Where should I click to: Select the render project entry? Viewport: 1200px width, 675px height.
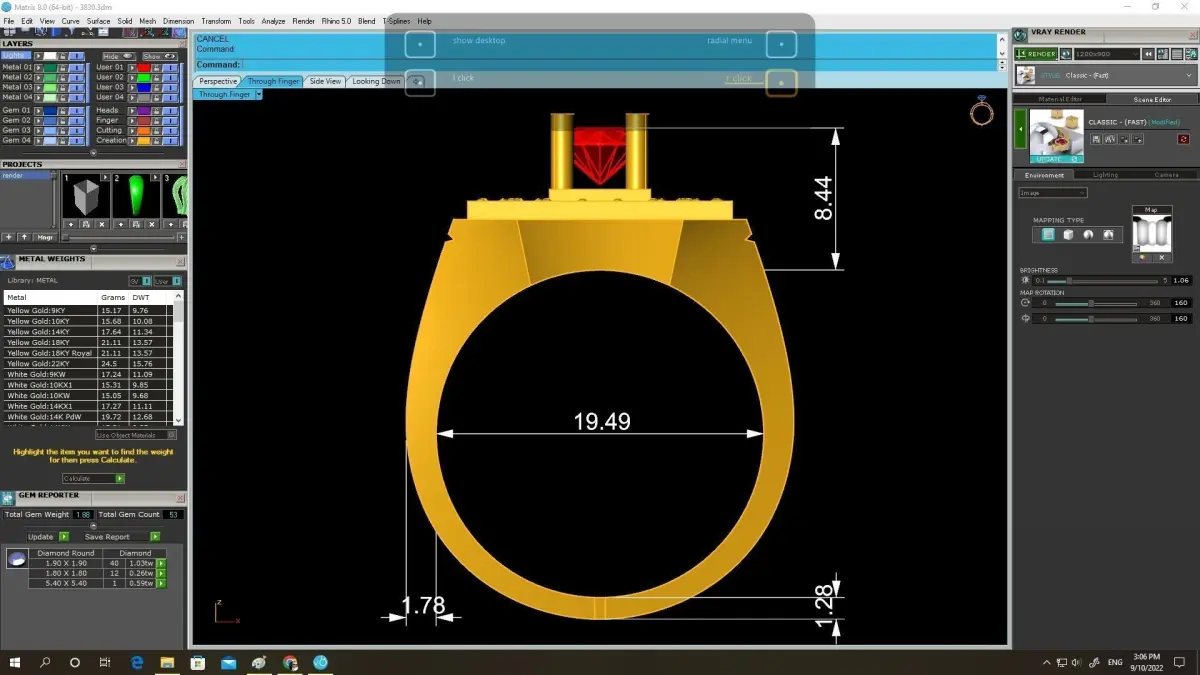coord(26,176)
